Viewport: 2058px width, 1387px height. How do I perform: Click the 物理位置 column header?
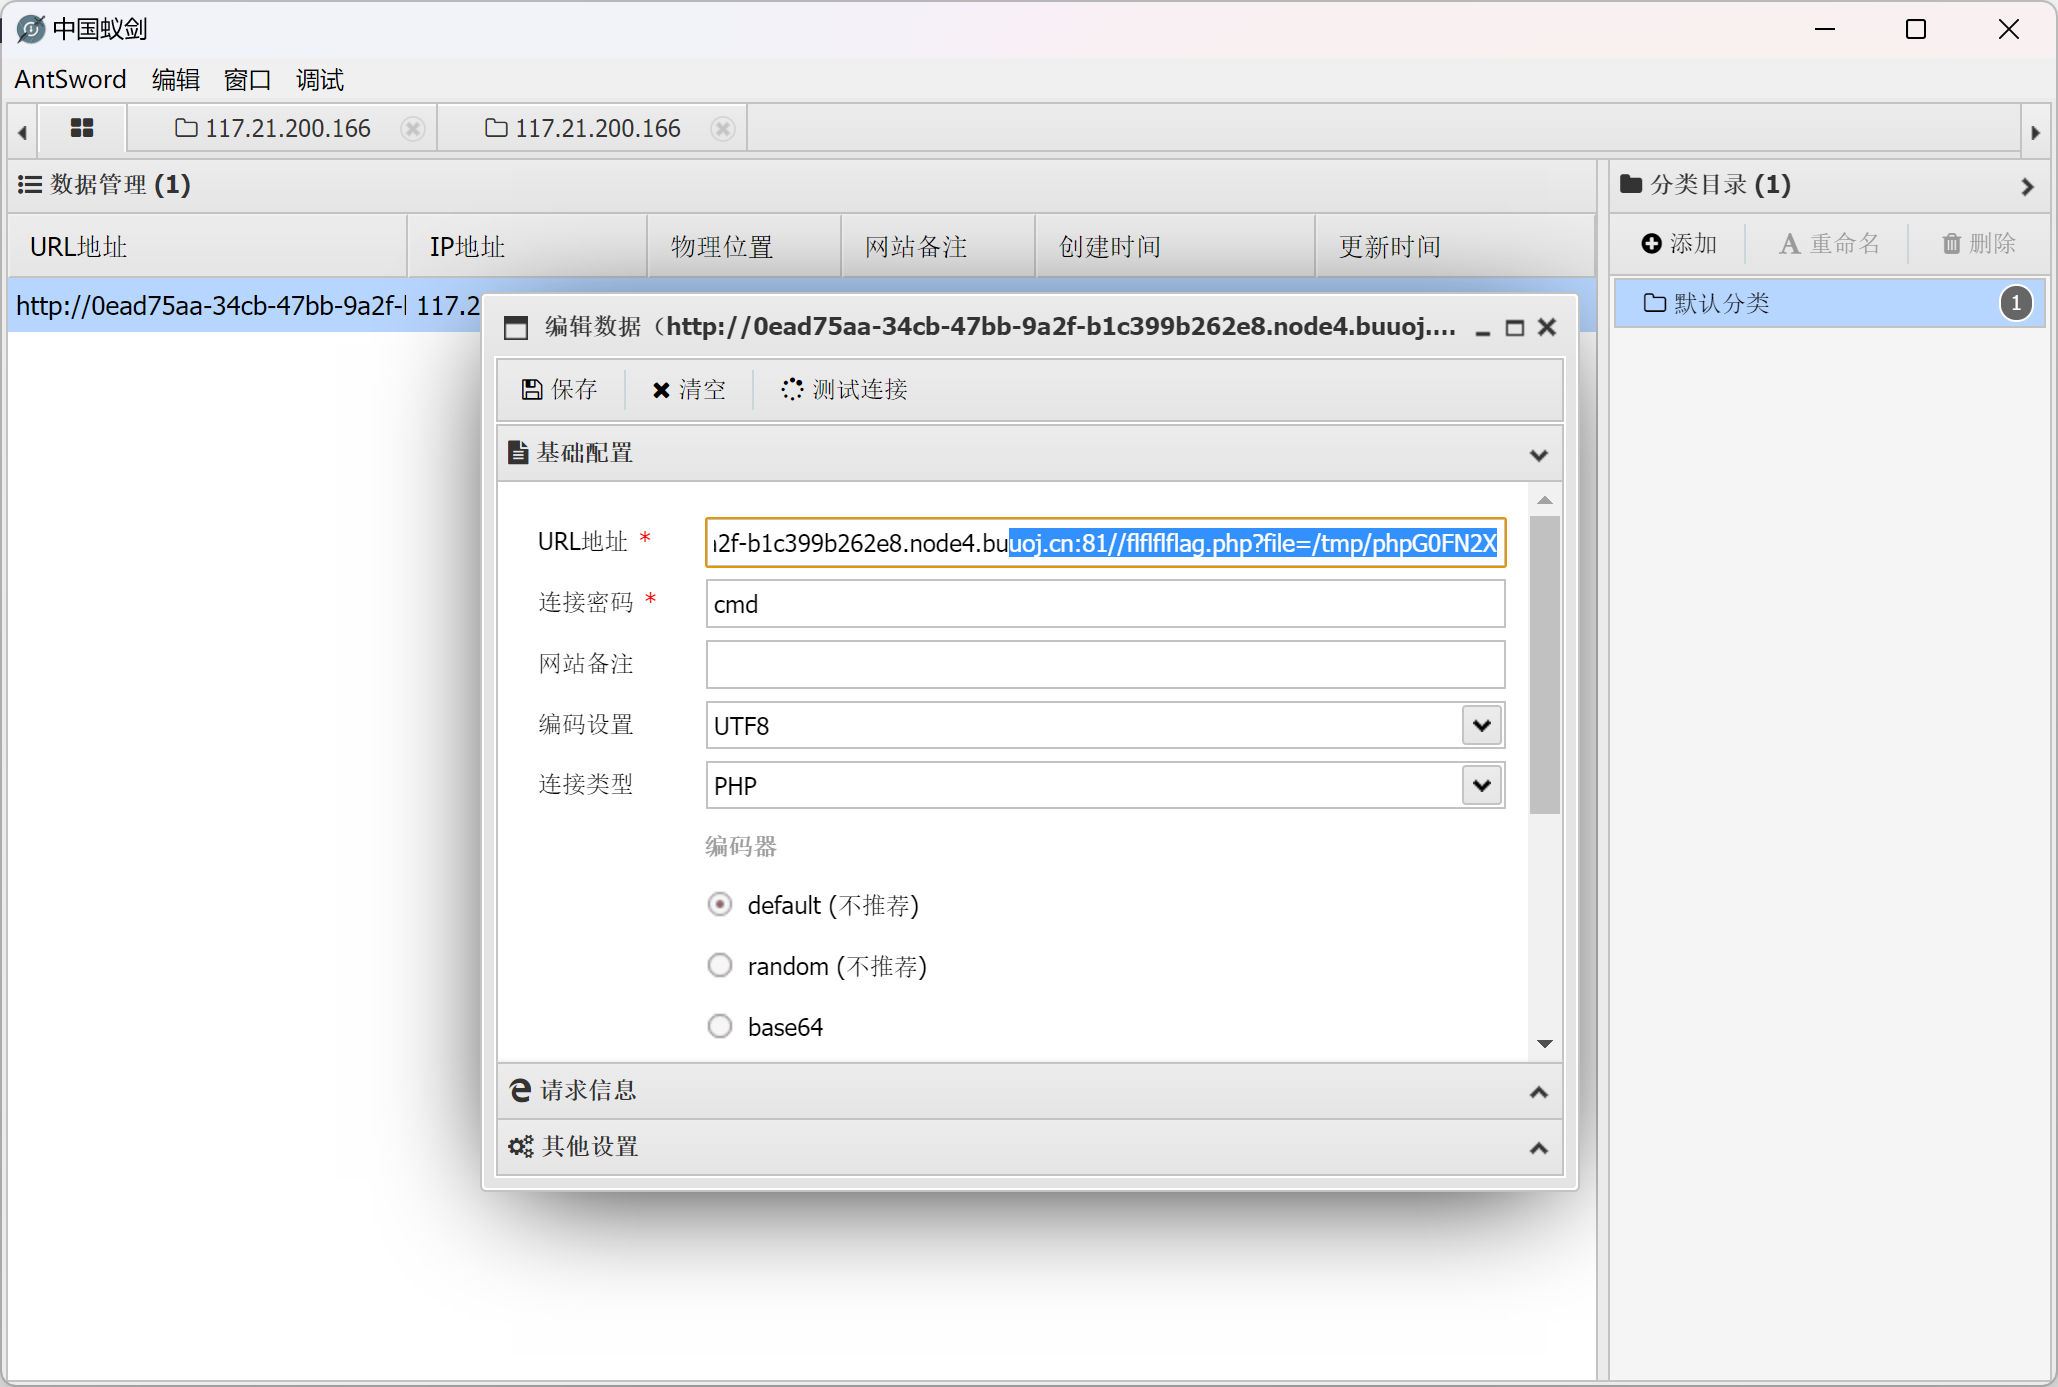[744, 246]
